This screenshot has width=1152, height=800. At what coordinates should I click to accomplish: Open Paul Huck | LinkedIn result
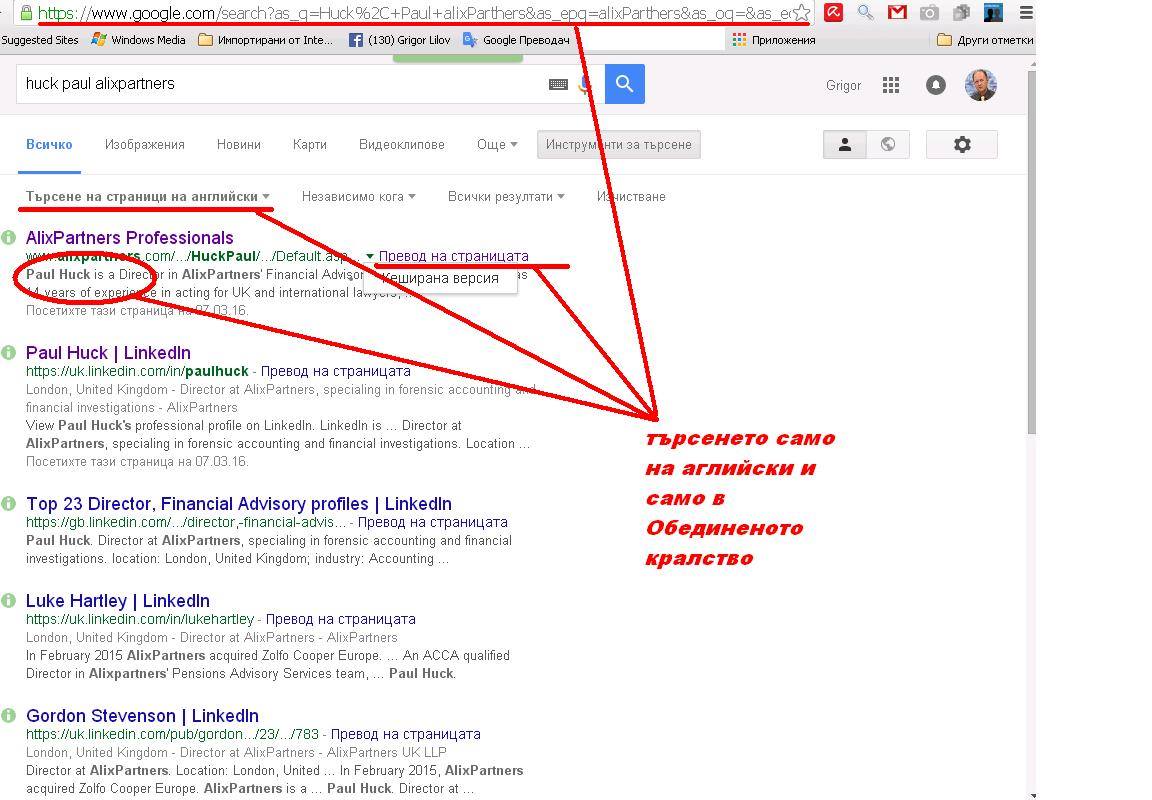[108, 353]
